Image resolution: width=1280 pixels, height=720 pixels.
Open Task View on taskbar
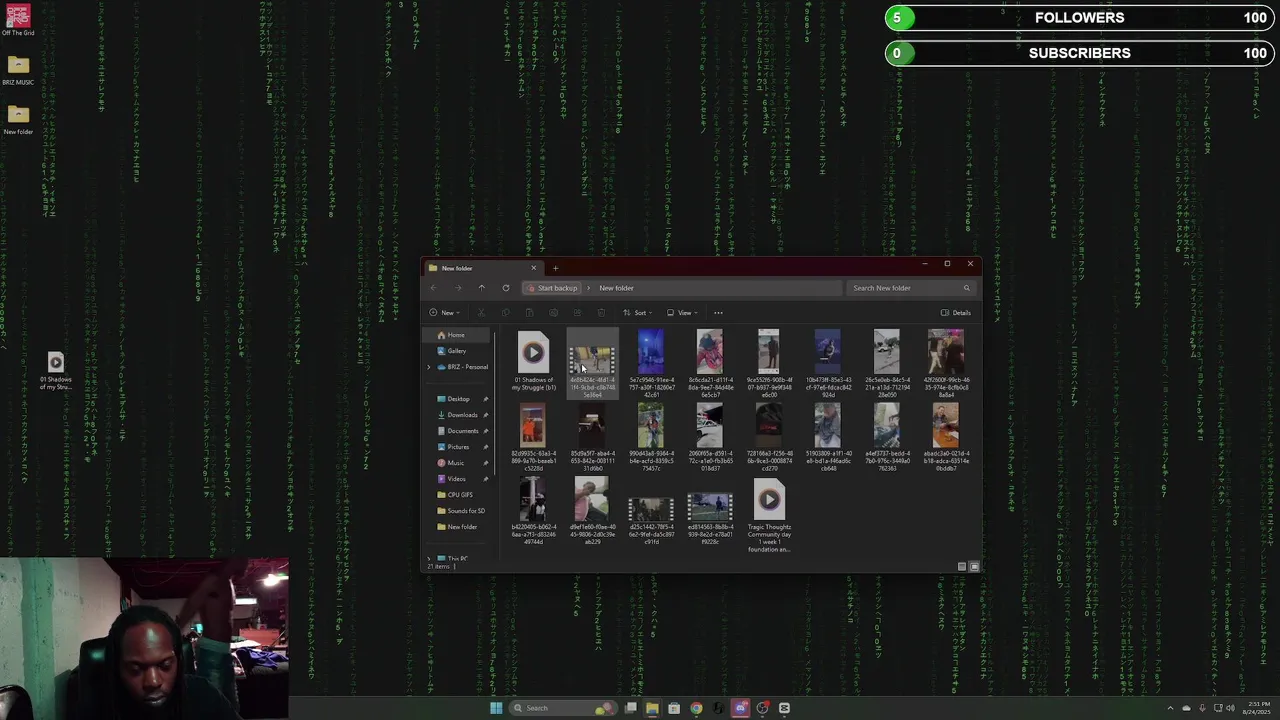pos(631,708)
